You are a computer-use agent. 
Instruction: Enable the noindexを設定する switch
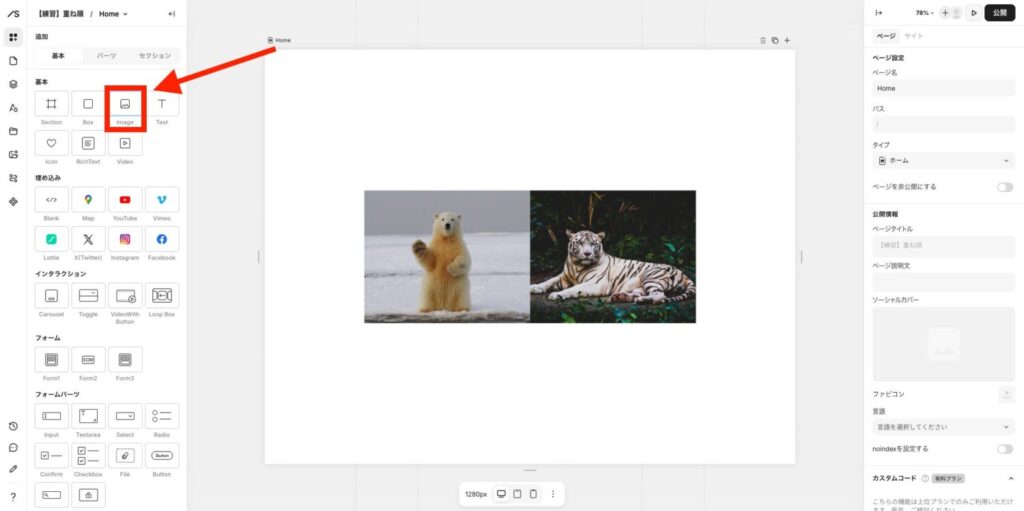click(1004, 449)
